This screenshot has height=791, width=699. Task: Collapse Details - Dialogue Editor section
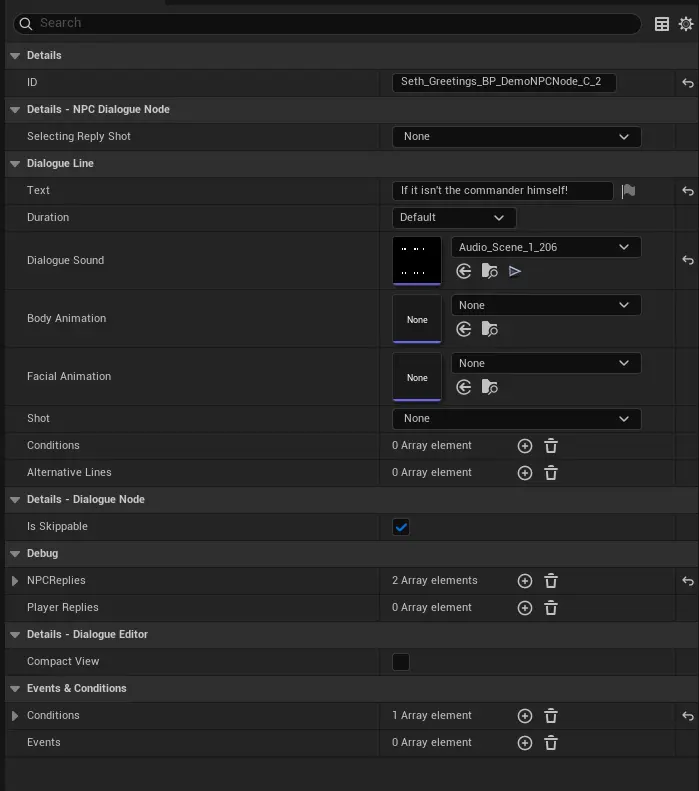point(15,635)
